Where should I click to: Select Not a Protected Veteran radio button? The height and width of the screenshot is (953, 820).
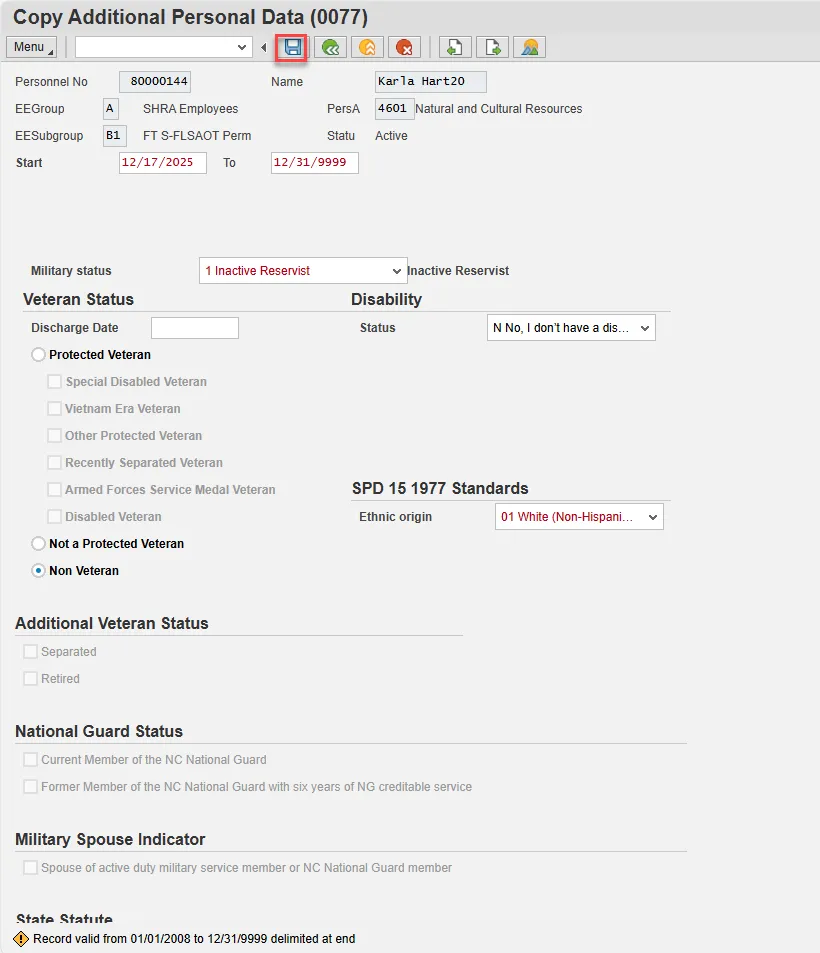pyautogui.click(x=38, y=544)
